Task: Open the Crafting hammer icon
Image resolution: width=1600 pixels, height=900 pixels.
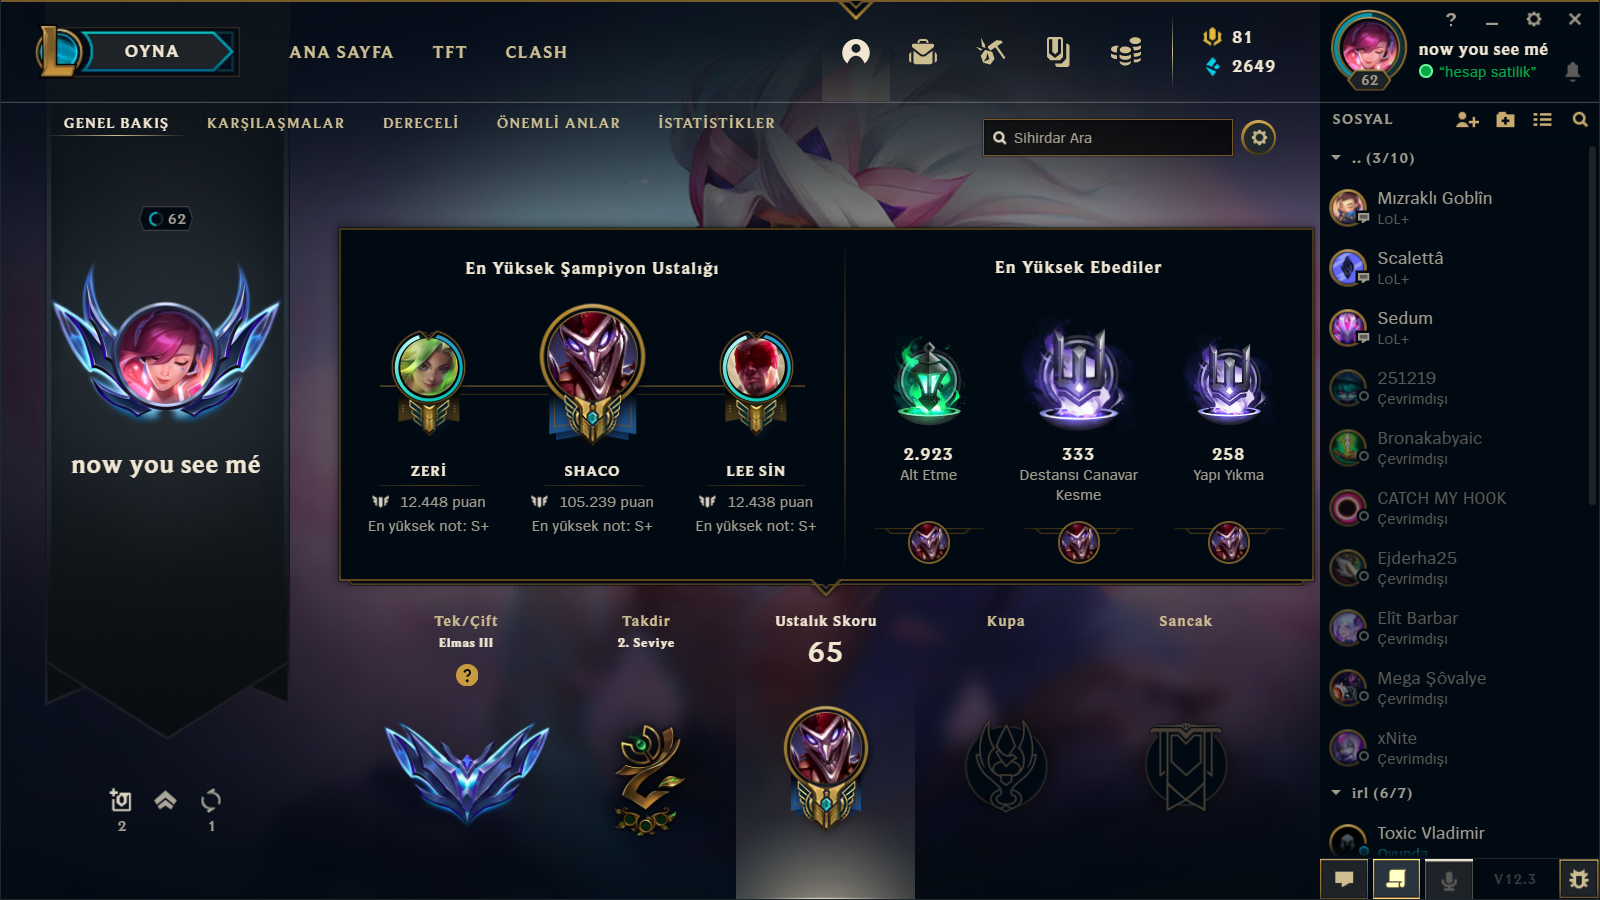Action: pyautogui.click(x=991, y=52)
